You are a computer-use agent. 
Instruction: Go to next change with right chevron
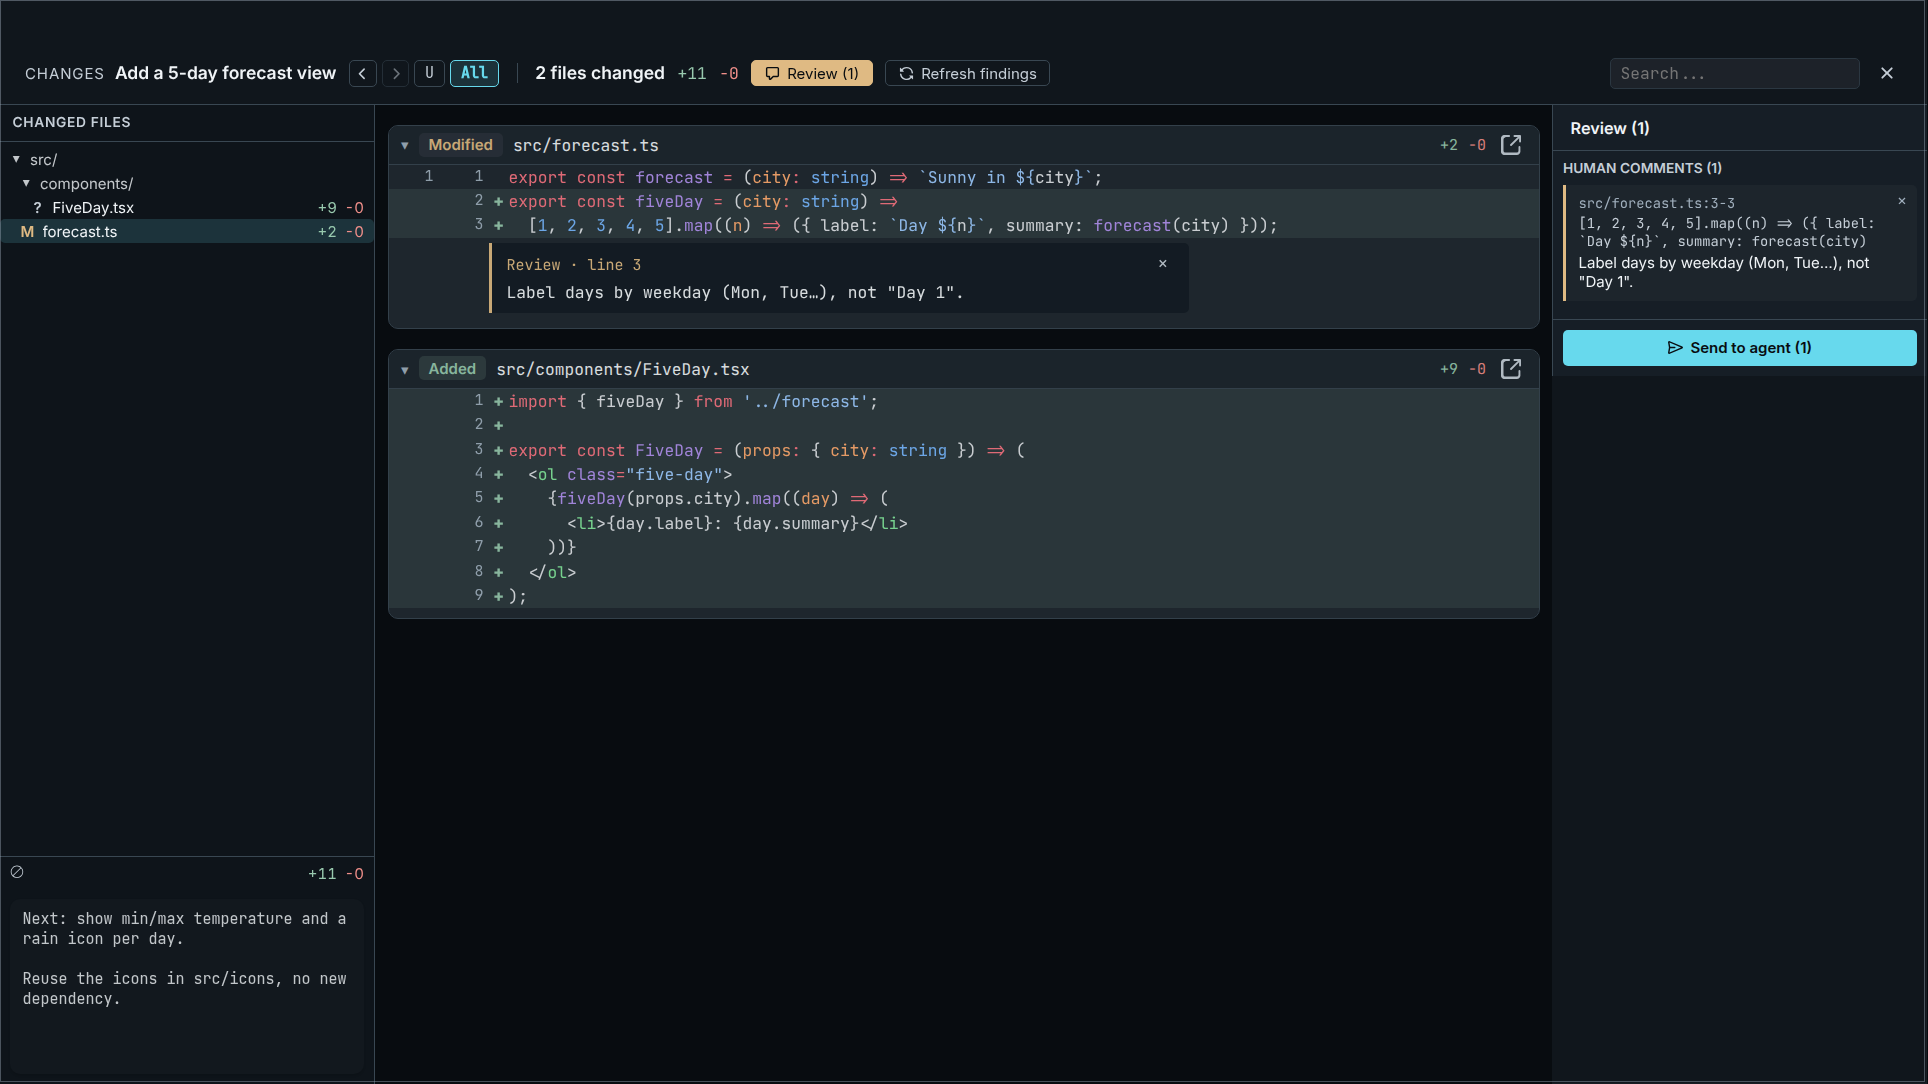pos(396,73)
